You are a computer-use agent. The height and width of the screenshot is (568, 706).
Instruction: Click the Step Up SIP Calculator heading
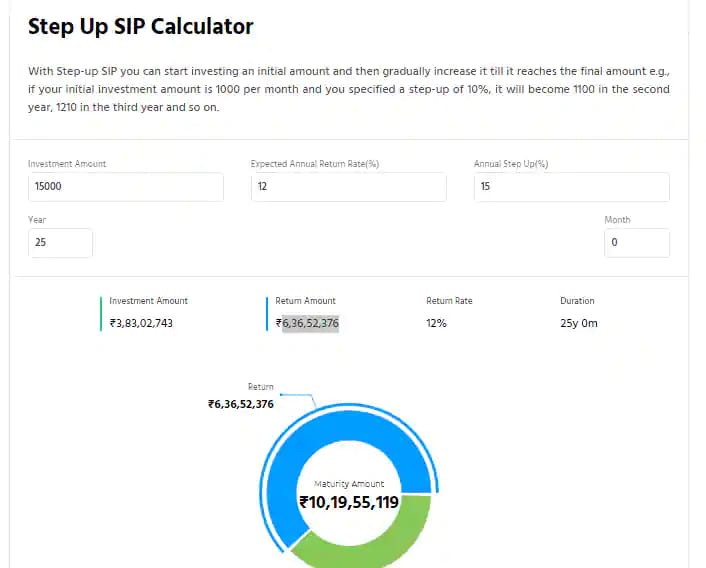140,27
